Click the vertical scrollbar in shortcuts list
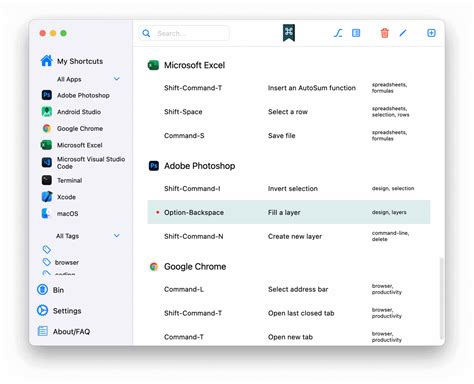The width and height of the screenshot is (474, 384). [441, 298]
